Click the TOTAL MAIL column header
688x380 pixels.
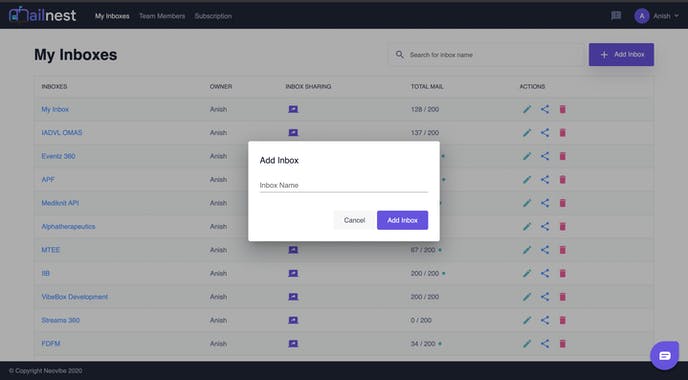(427, 86)
